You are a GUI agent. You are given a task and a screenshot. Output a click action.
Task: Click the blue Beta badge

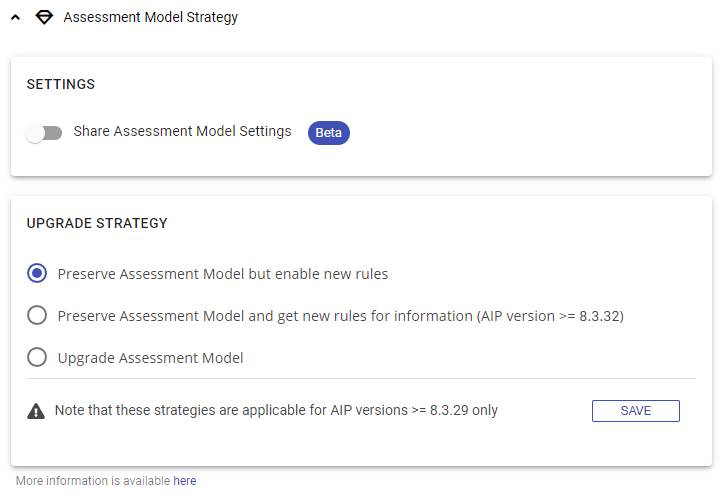pos(328,133)
